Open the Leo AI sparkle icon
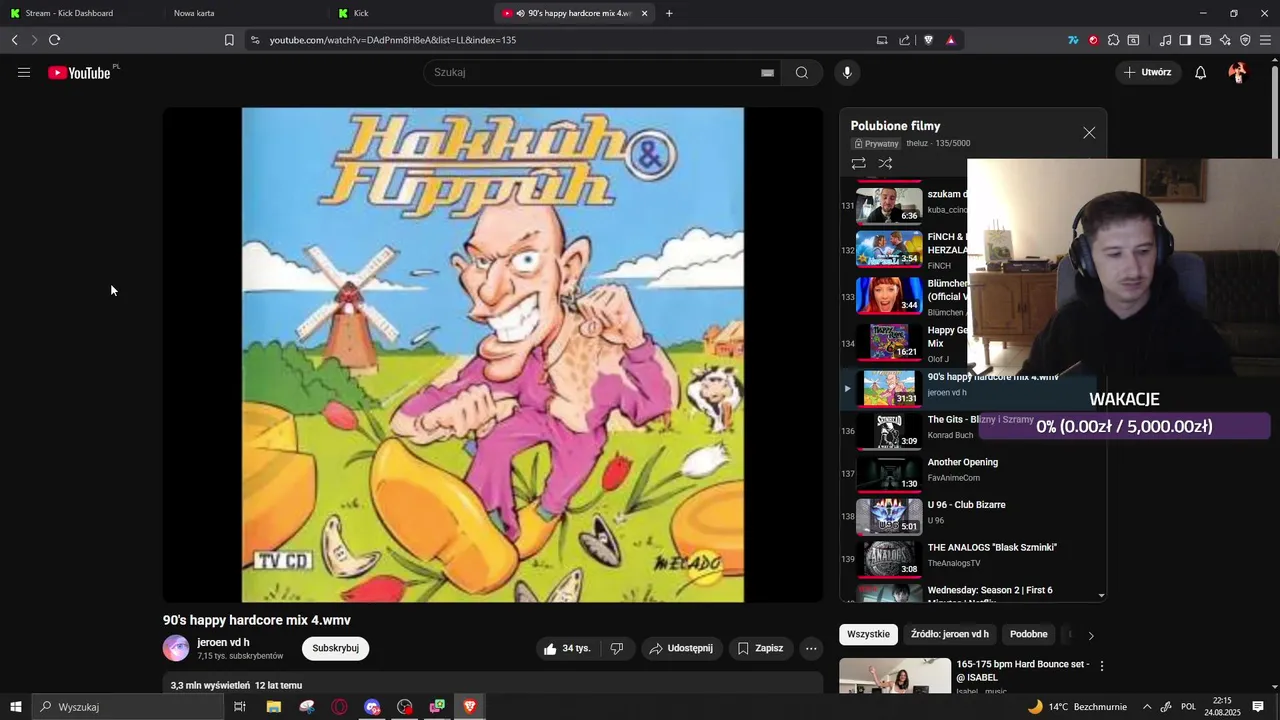1280x720 pixels. click(1225, 40)
